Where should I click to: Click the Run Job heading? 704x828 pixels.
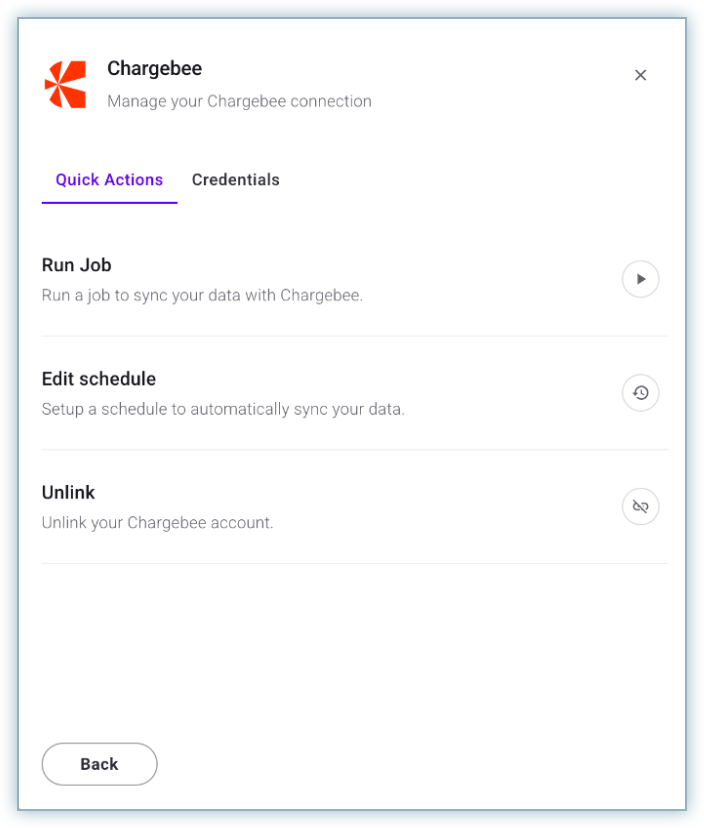pos(76,265)
